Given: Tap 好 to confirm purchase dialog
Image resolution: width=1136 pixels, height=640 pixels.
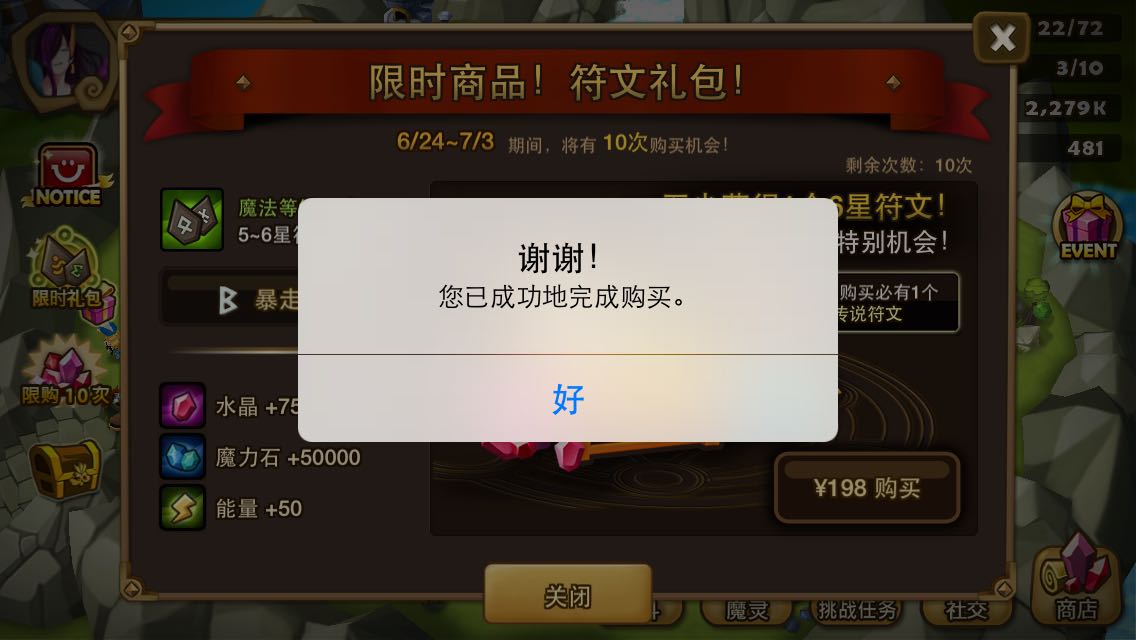Looking at the screenshot, I should point(568,399).
